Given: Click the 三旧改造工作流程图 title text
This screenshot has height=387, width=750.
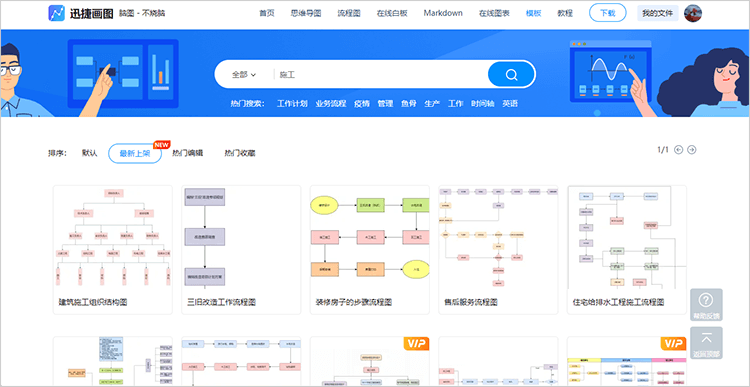Looking at the screenshot, I should (221, 302).
